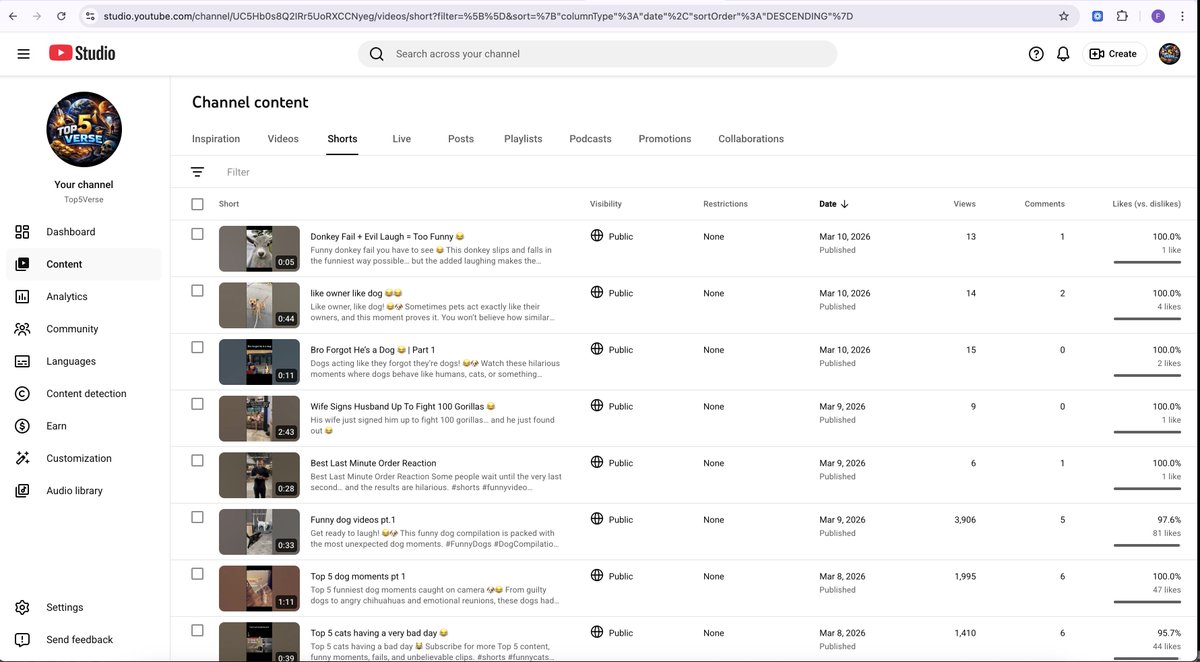Click the Languages sidebar icon
1200x662 pixels.
click(x=22, y=361)
